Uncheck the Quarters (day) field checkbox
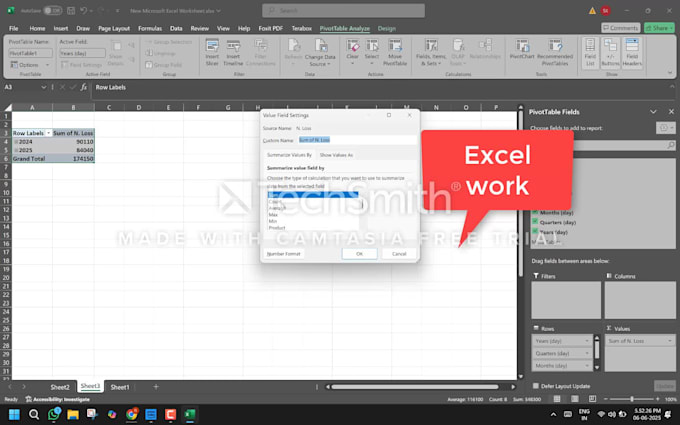The width and height of the screenshot is (680, 425). tap(535, 222)
